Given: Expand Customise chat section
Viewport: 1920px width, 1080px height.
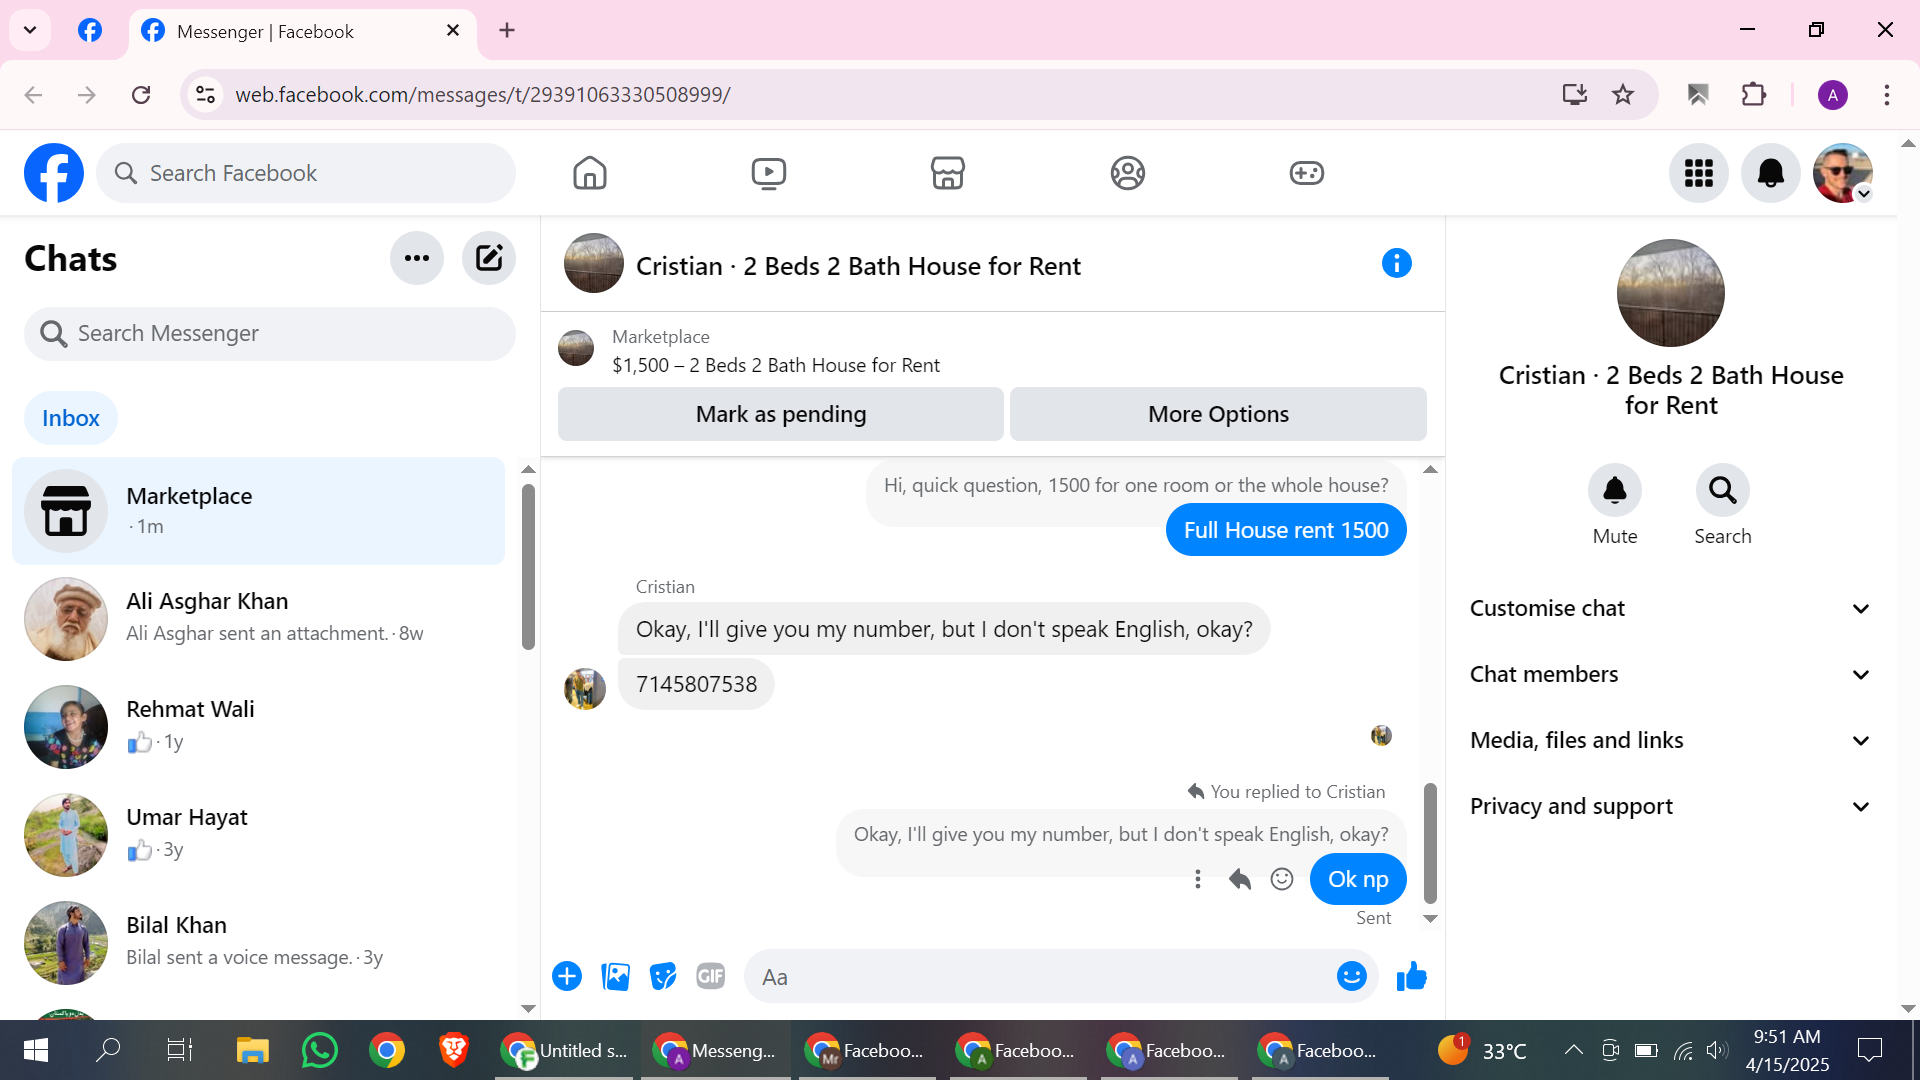Looking at the screenshot, I should pyautogui.click(x=1669, y=608).
